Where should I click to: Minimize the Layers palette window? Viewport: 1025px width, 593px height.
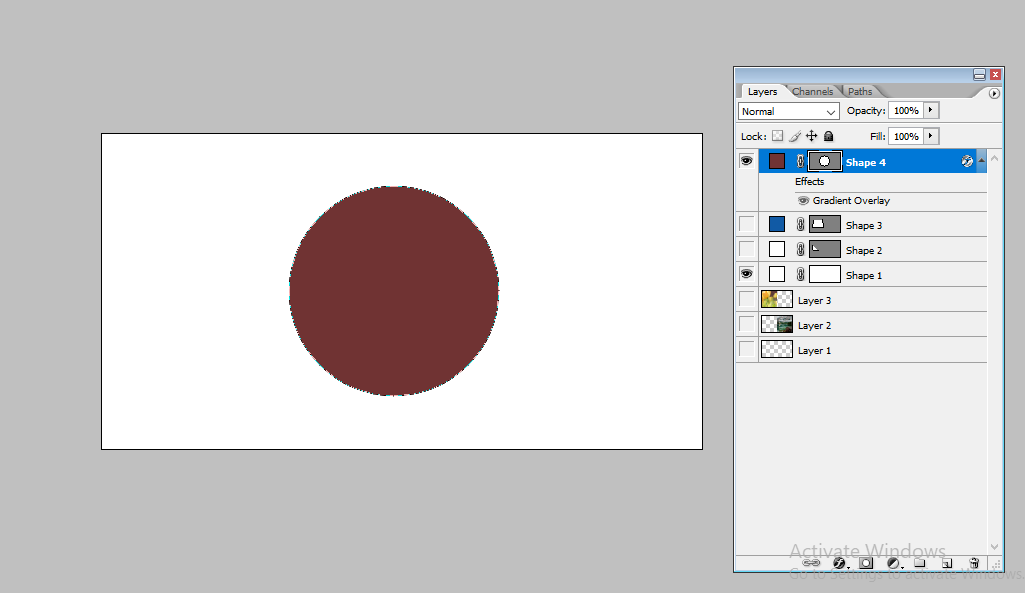979,75
